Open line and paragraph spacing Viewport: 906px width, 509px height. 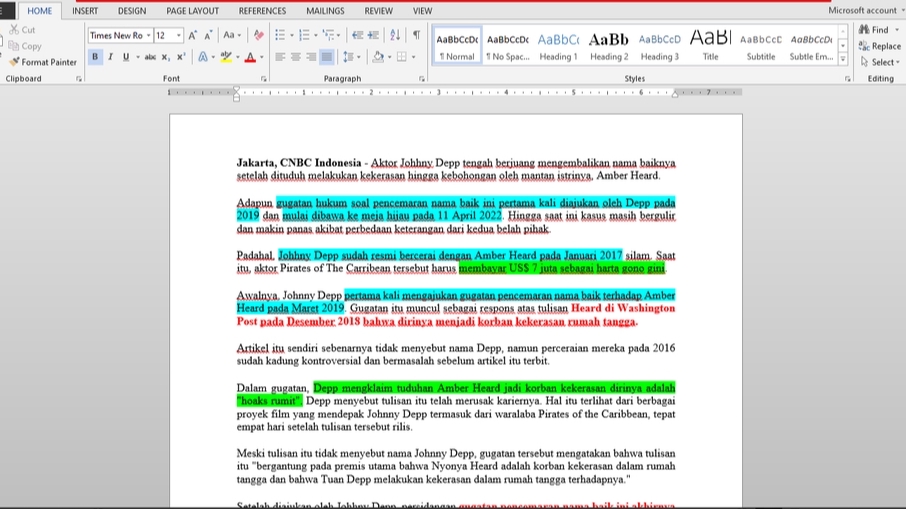pyautogui.click(x=348, y=57)
